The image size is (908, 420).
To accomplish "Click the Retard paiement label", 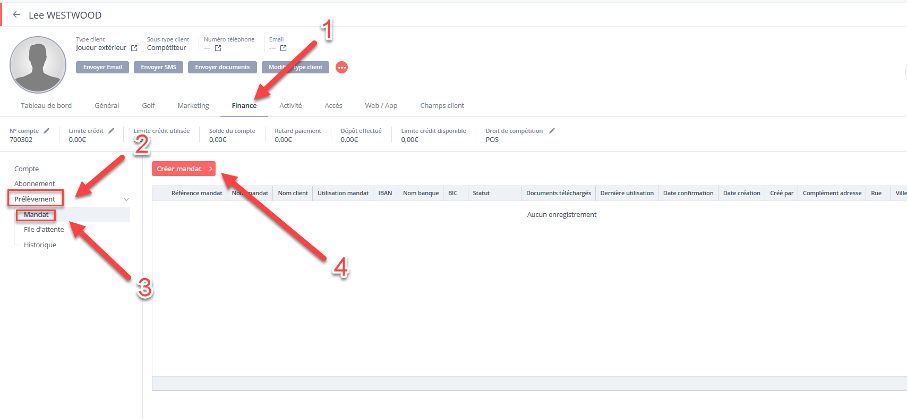I will (x=298, y=131).
